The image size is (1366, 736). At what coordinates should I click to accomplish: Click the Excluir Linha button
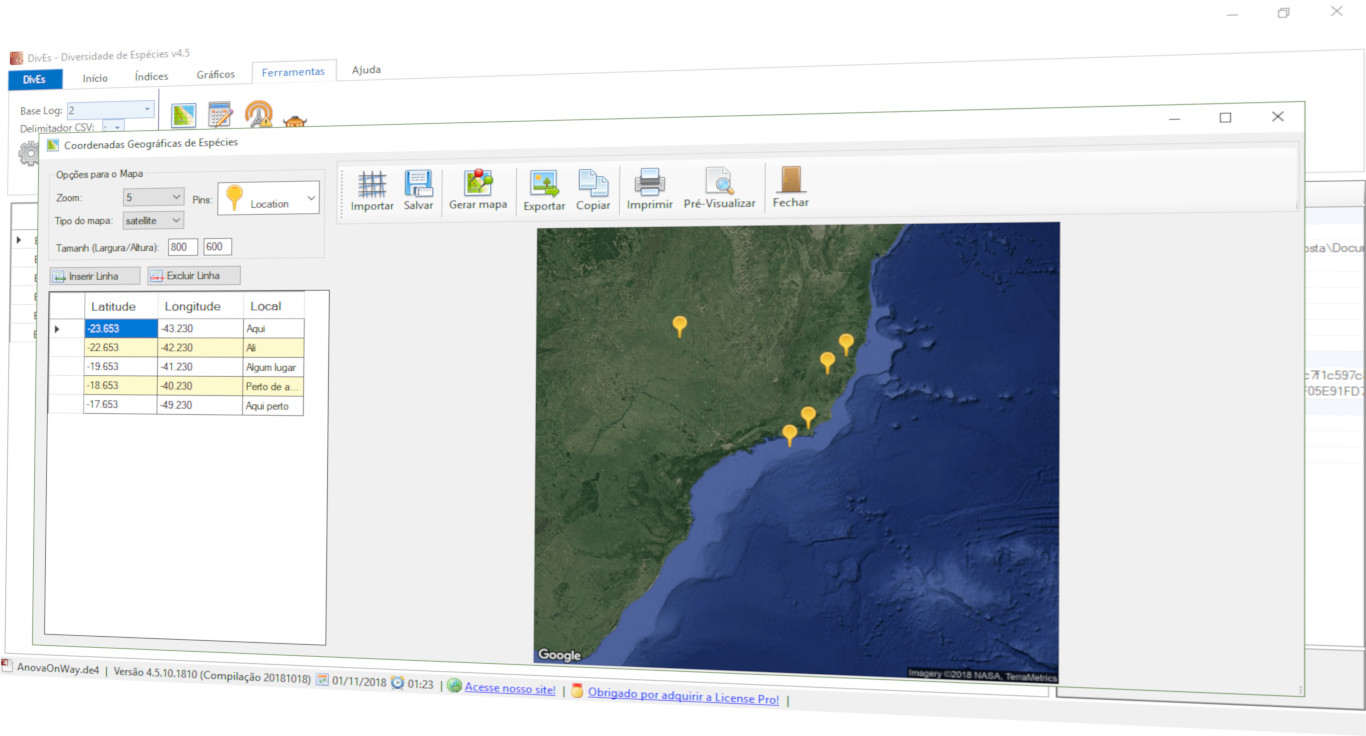194,275
